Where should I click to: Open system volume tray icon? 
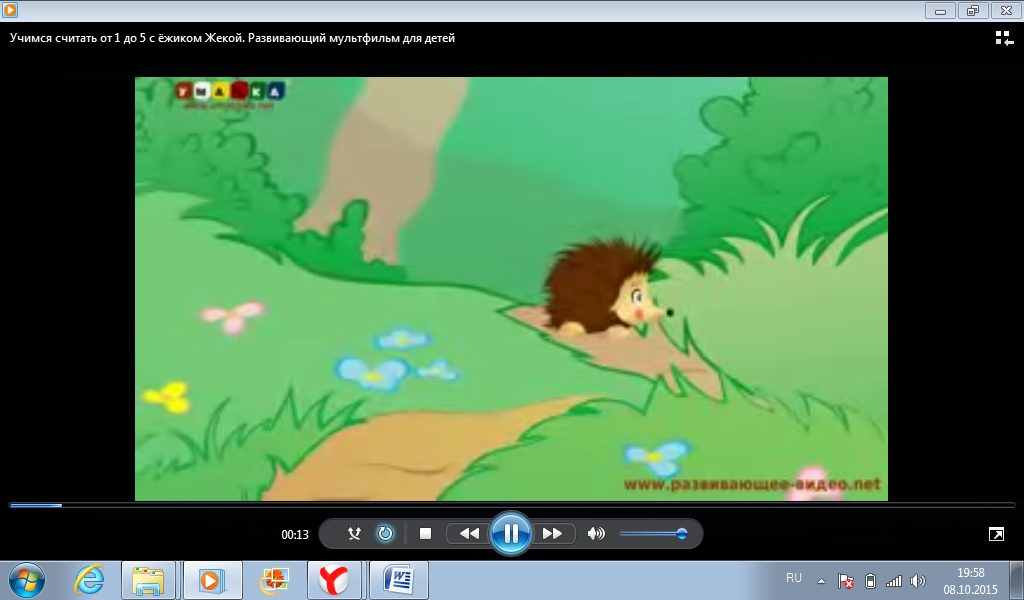point(918,580)
